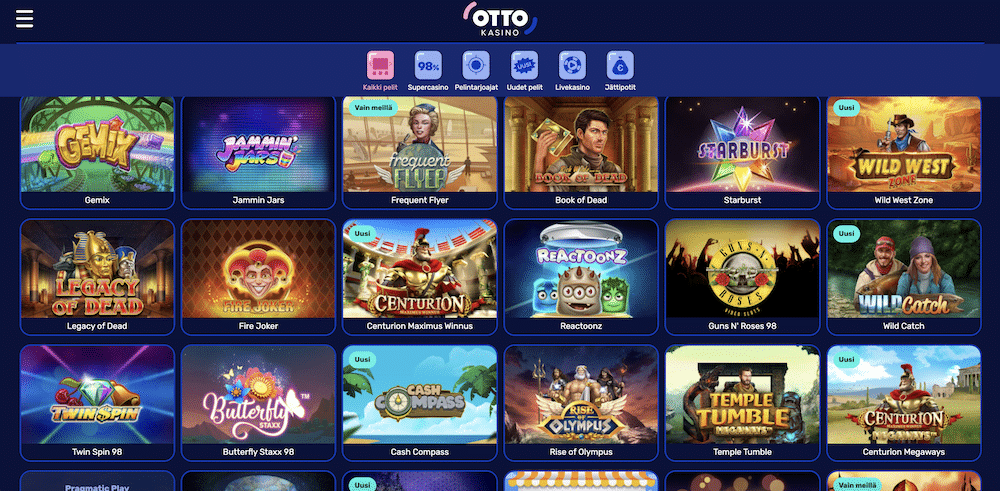1000x491 pixels.
Task: Open the Jättipotit money bag icon
Action: tap(620, 65)
